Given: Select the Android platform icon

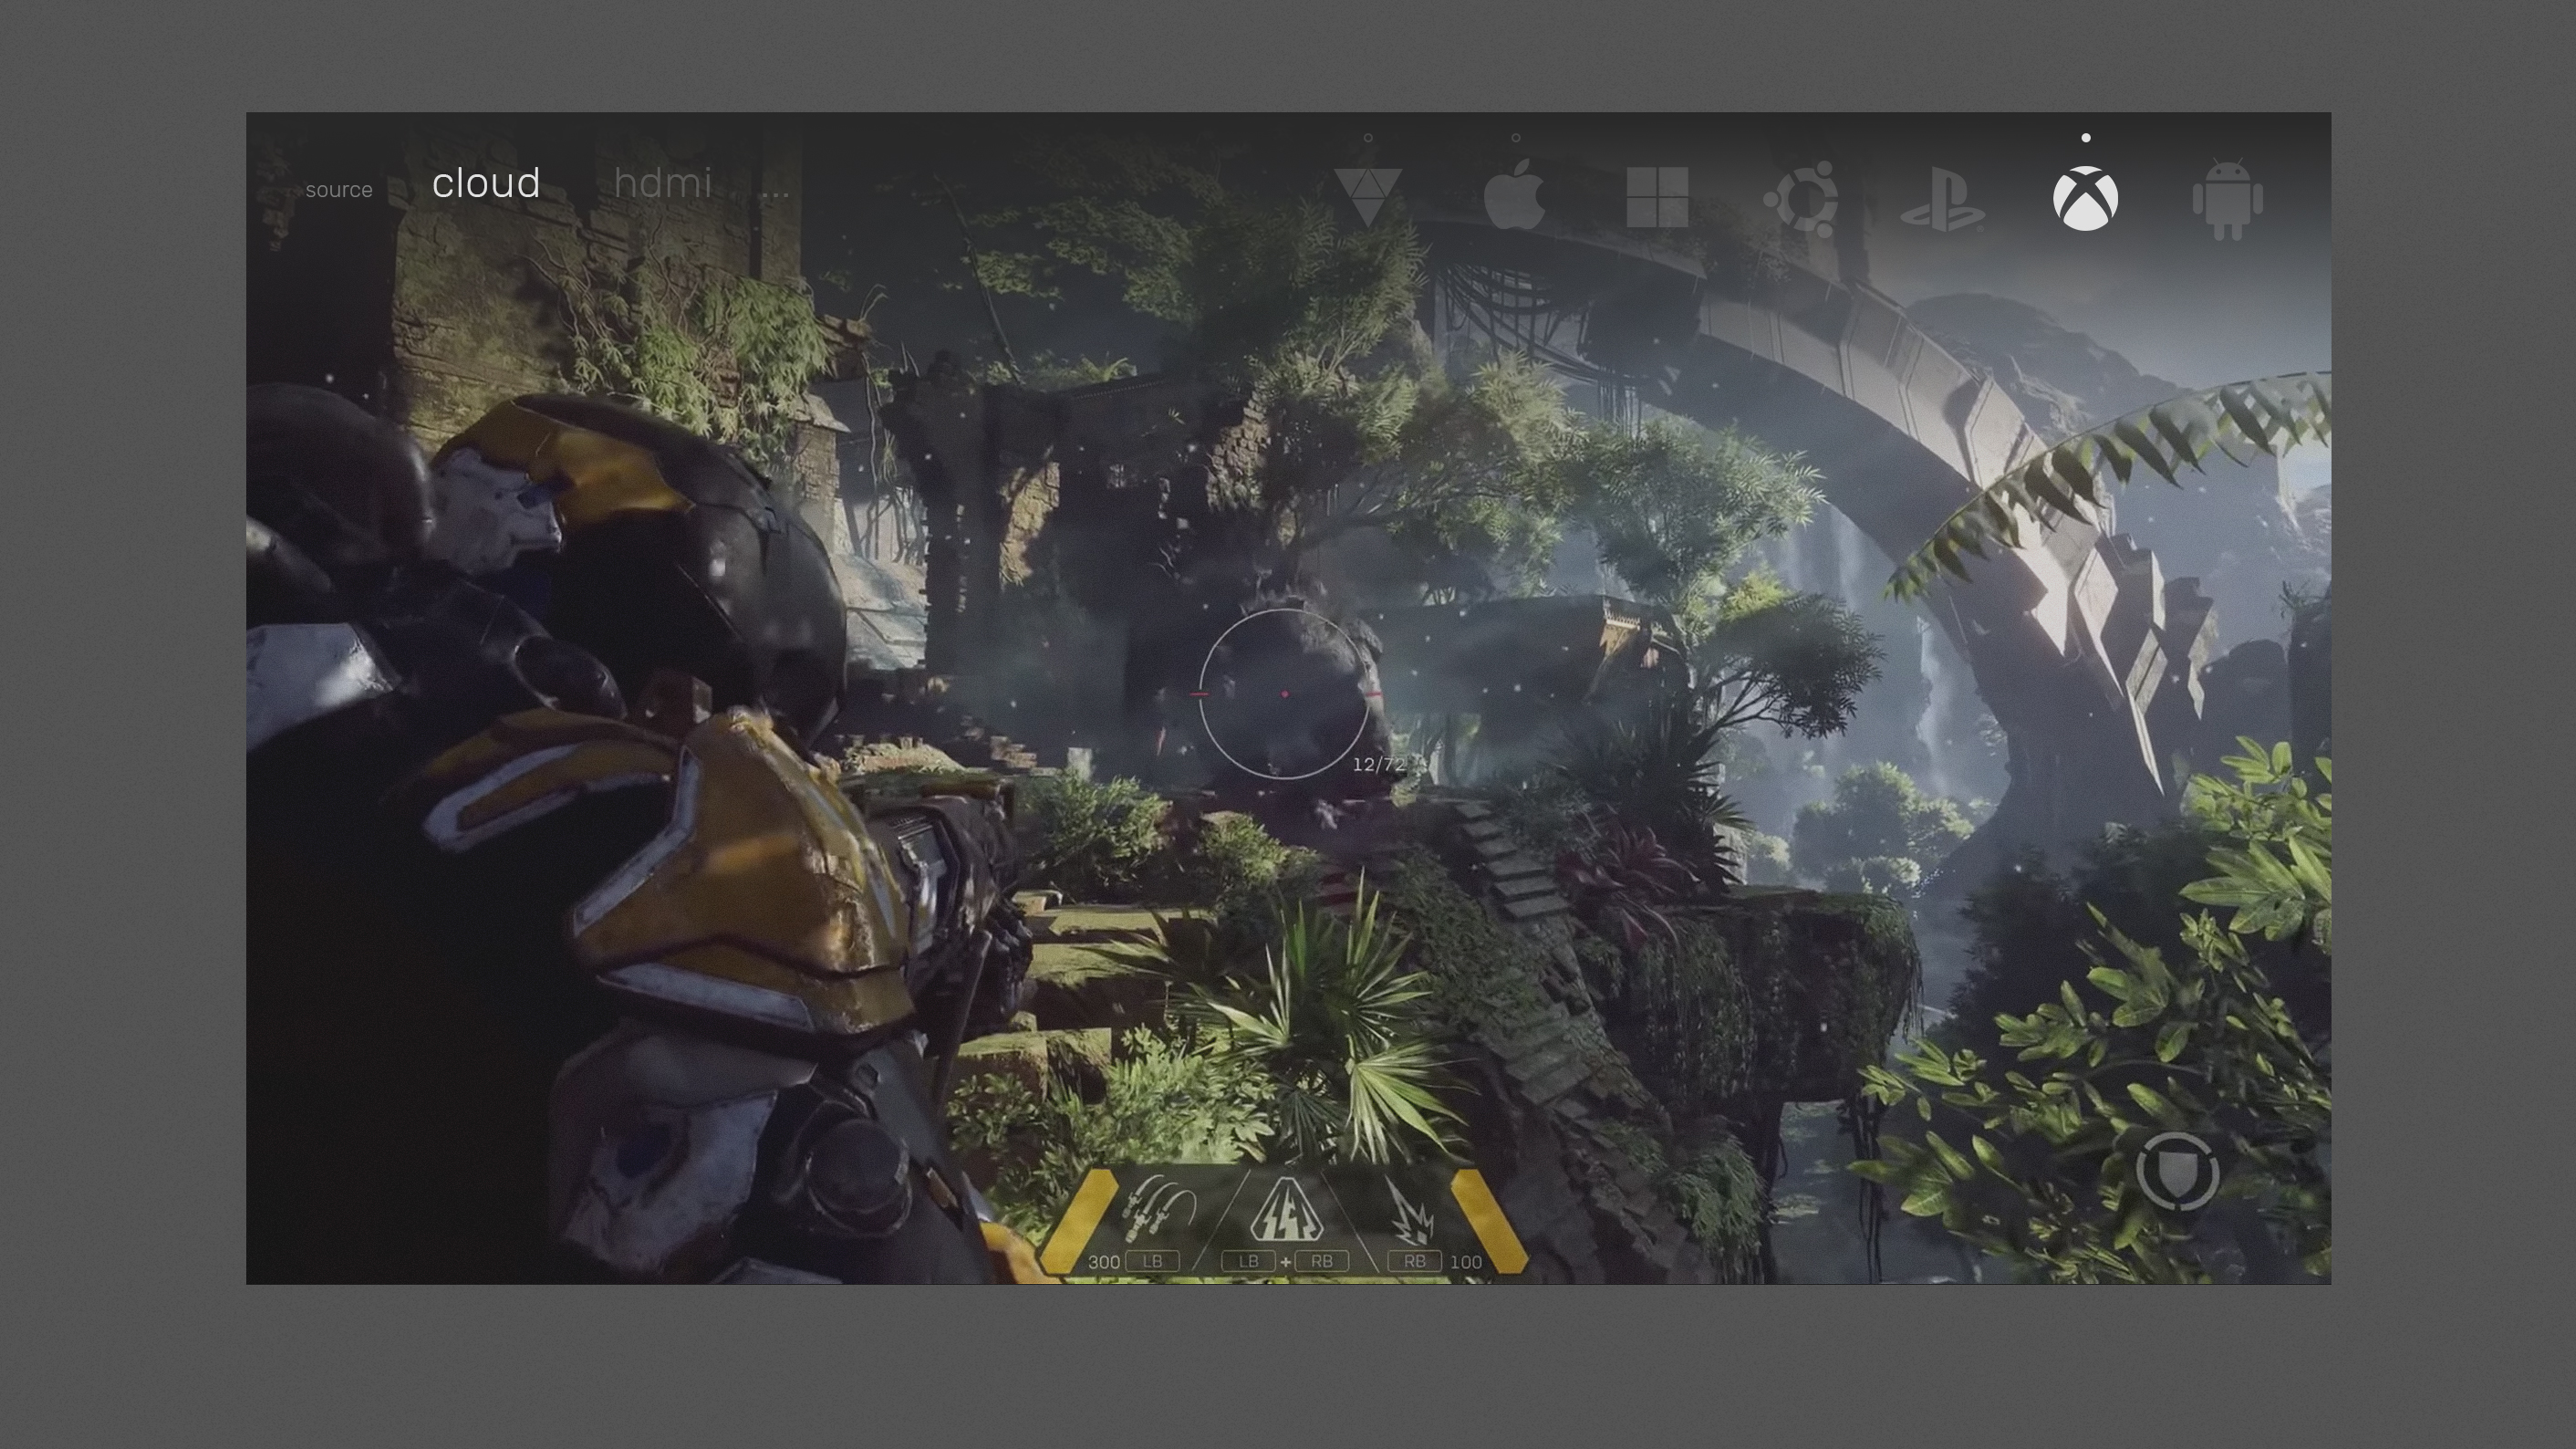Looking at the screenshot, I should [2227, 199].
